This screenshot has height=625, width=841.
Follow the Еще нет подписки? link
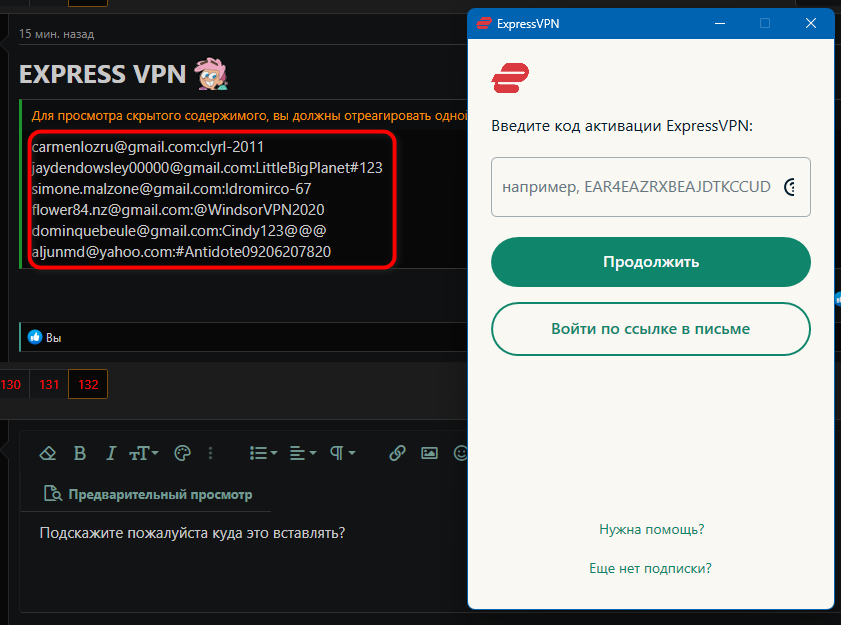[x=651, y=568]
